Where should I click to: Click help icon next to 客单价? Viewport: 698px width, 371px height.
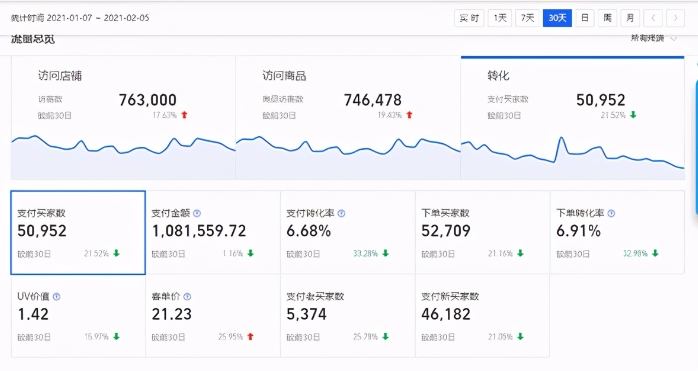pyautogui.click(x=187, y=297)
